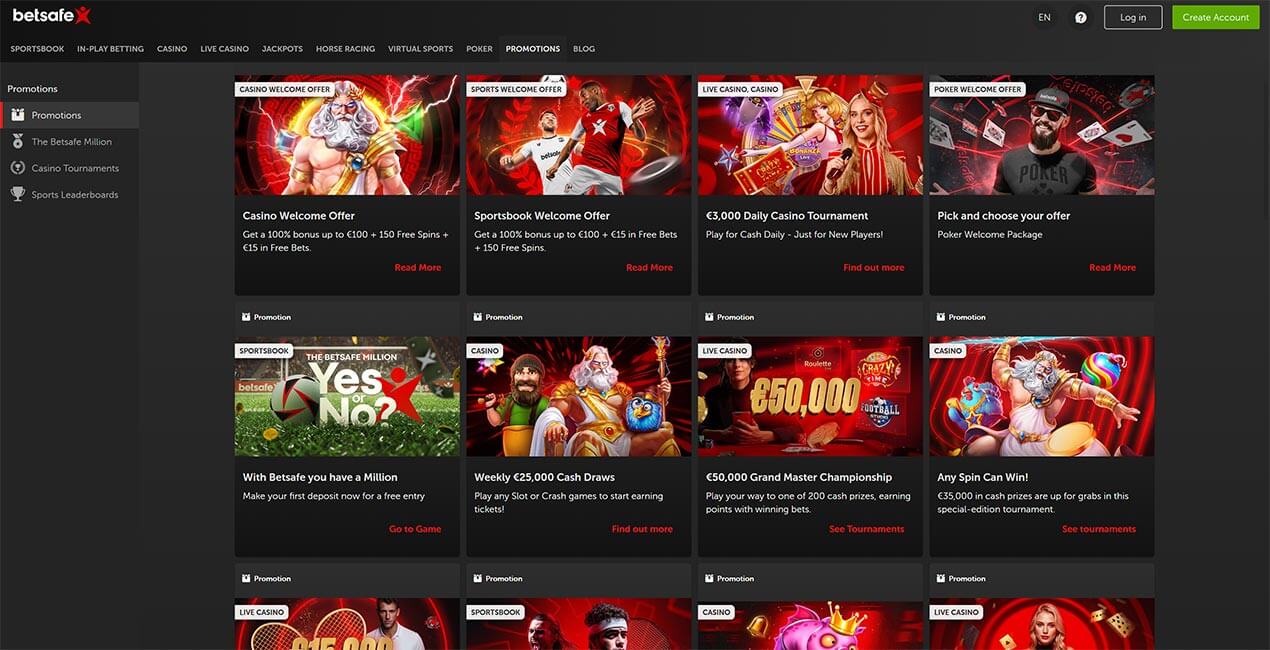Viewport: 1270px width, 650px height.
Task: Find out more about Weekly Cash Draws
Action: tap(642, 529)
